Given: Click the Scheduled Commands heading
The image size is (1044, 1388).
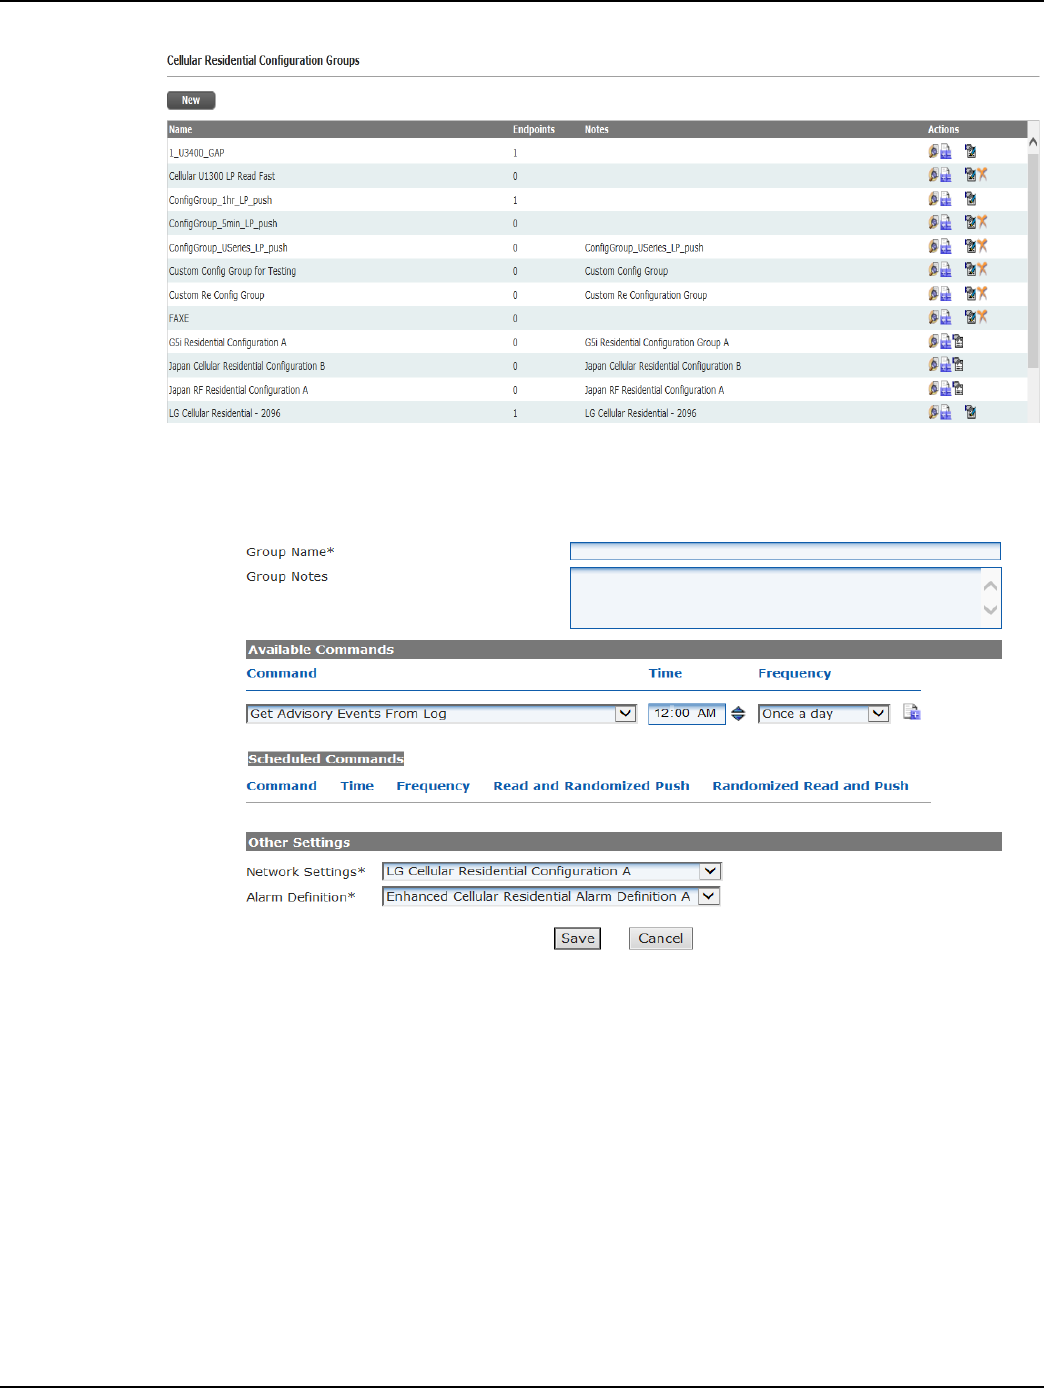Looking at the screenshot, I should click(326, 759).
